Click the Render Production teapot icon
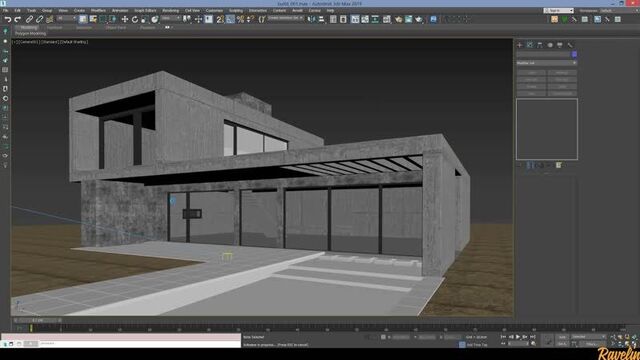The image size is (640, 360). coord(419,19)
